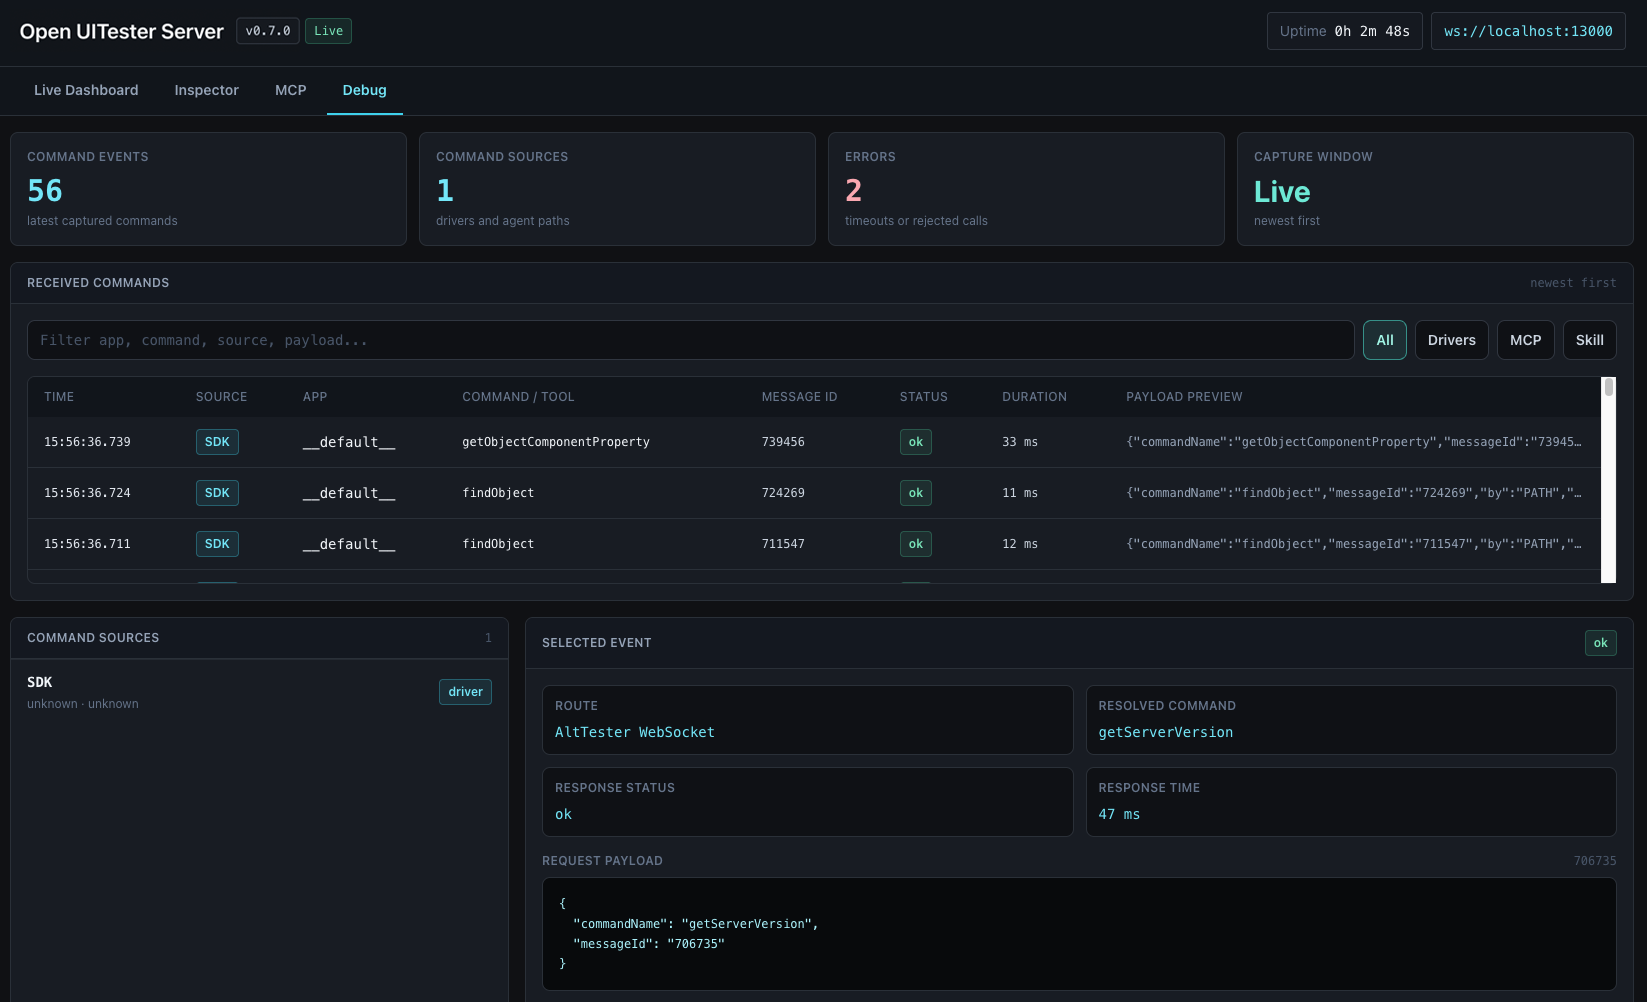
Task: Select the SDK entry in Command Sources
Action: [259, 692]
